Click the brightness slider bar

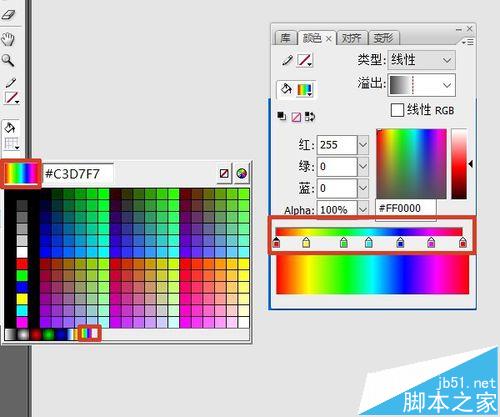[459, 164]
